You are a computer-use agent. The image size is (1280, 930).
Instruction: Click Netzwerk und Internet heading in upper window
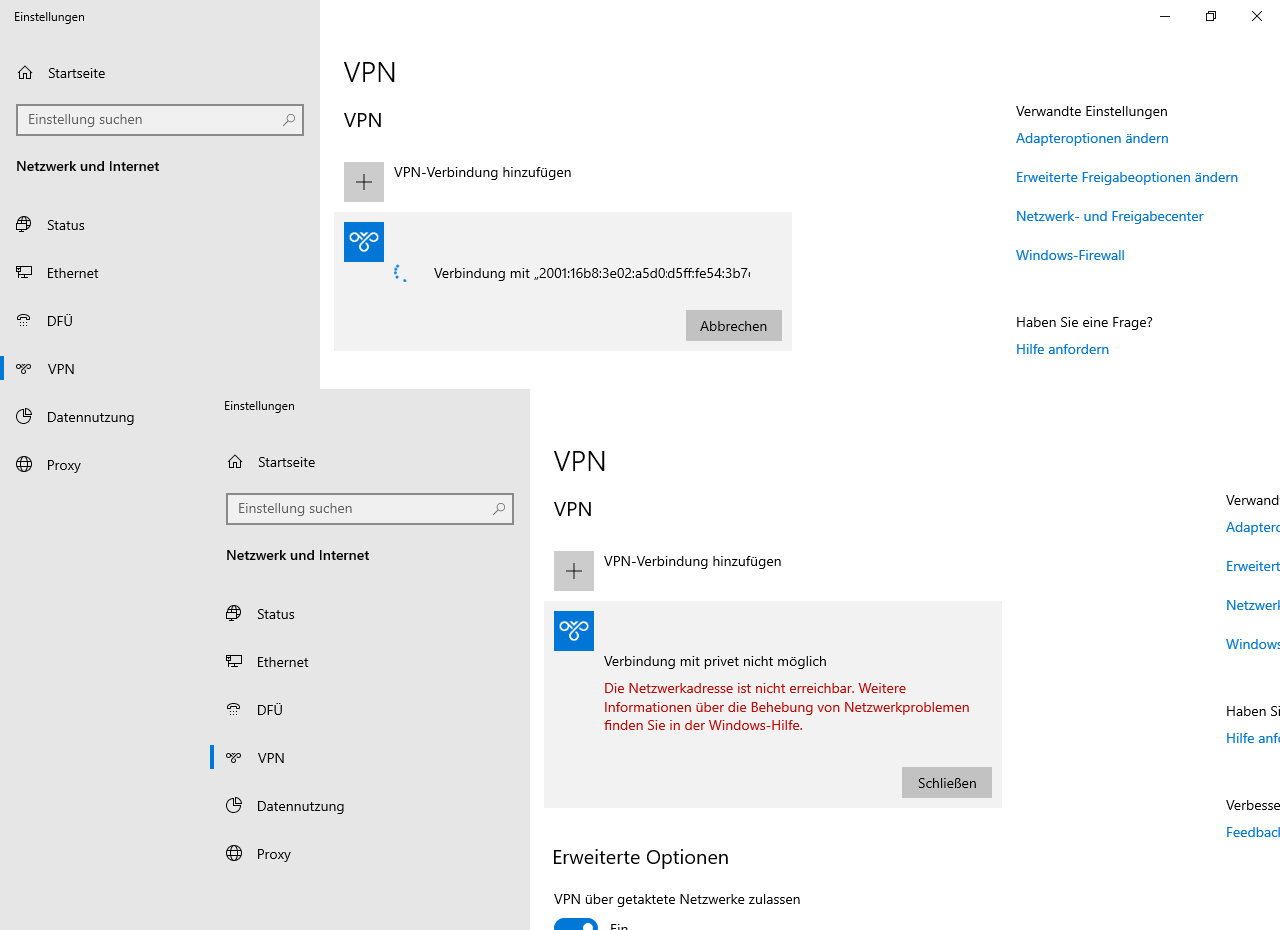pos(88,166)
